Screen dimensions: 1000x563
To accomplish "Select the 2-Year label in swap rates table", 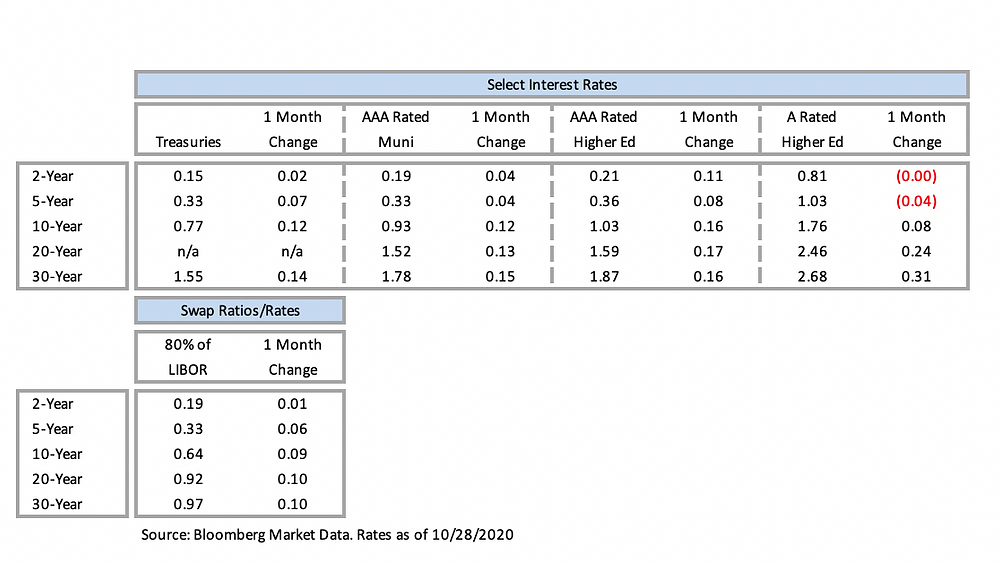I will click(52, 404).
